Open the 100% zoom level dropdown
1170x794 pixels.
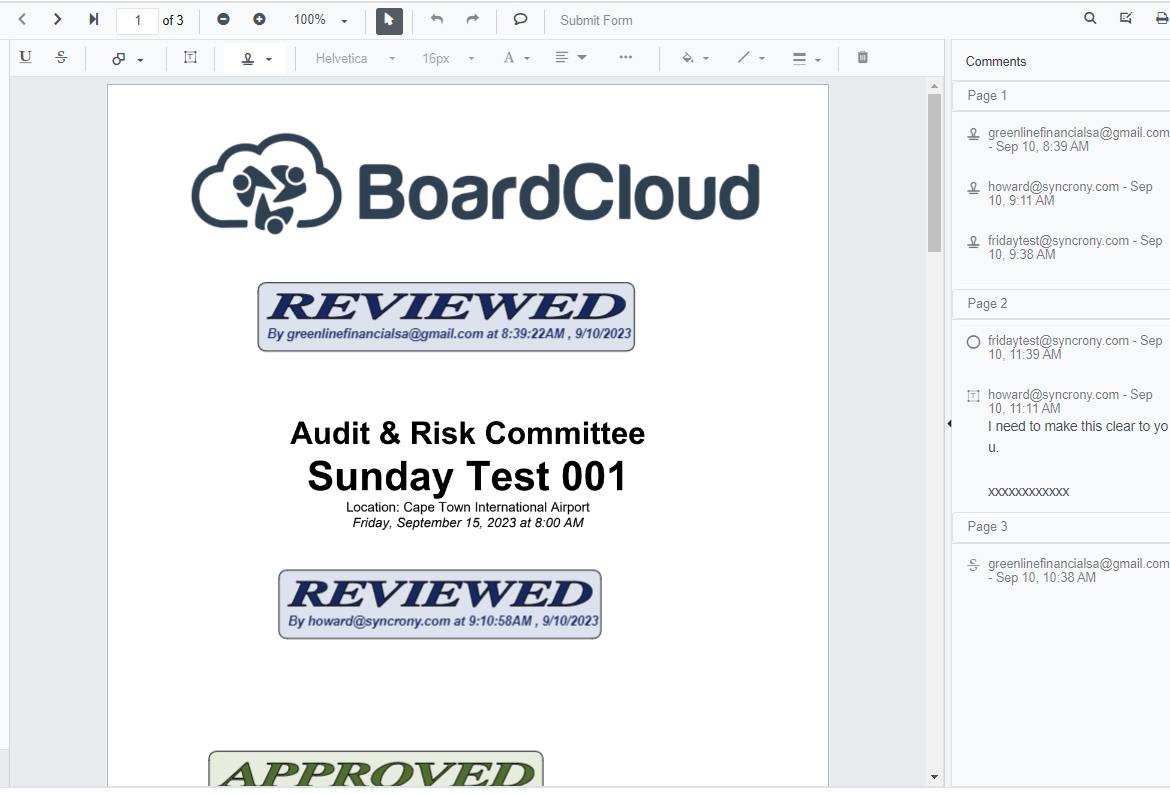pyautogui.click(x=321, y=20)
